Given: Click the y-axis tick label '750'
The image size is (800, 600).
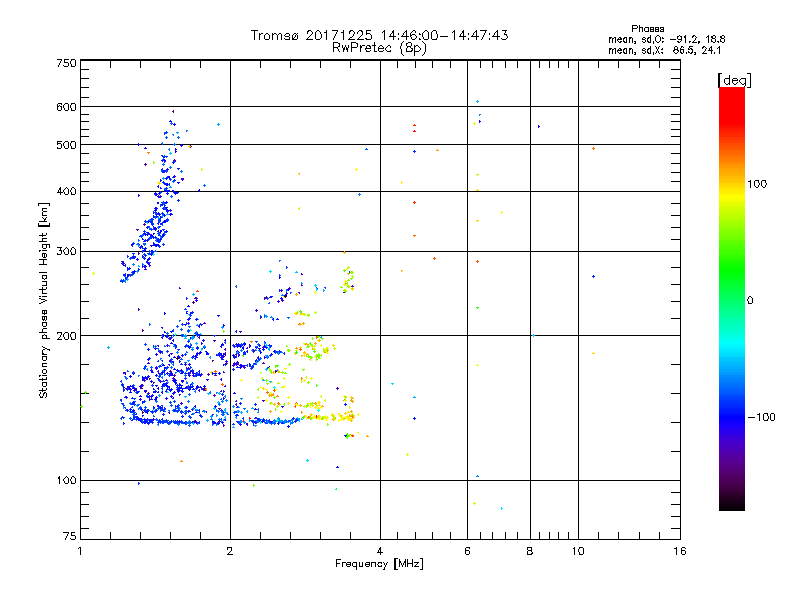Looking at the screenshot, I should pyautogui.click(x=66, y=63).
